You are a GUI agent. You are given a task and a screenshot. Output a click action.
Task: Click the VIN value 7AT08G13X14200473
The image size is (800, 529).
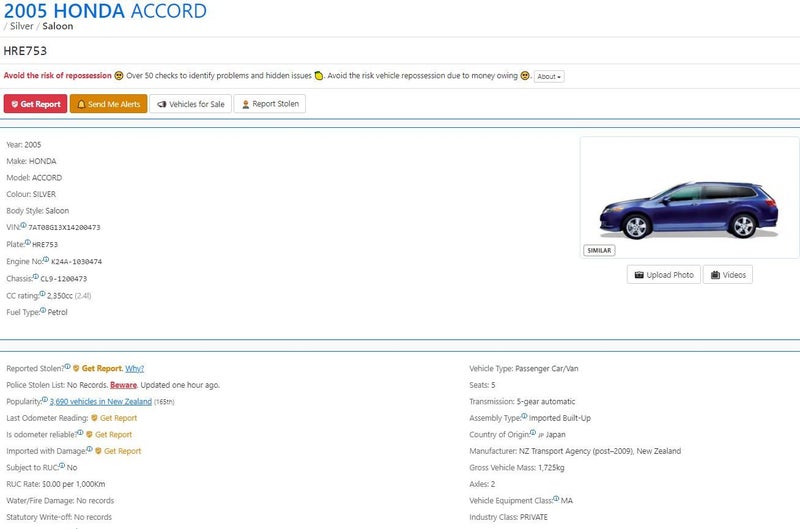pos(64,228)
